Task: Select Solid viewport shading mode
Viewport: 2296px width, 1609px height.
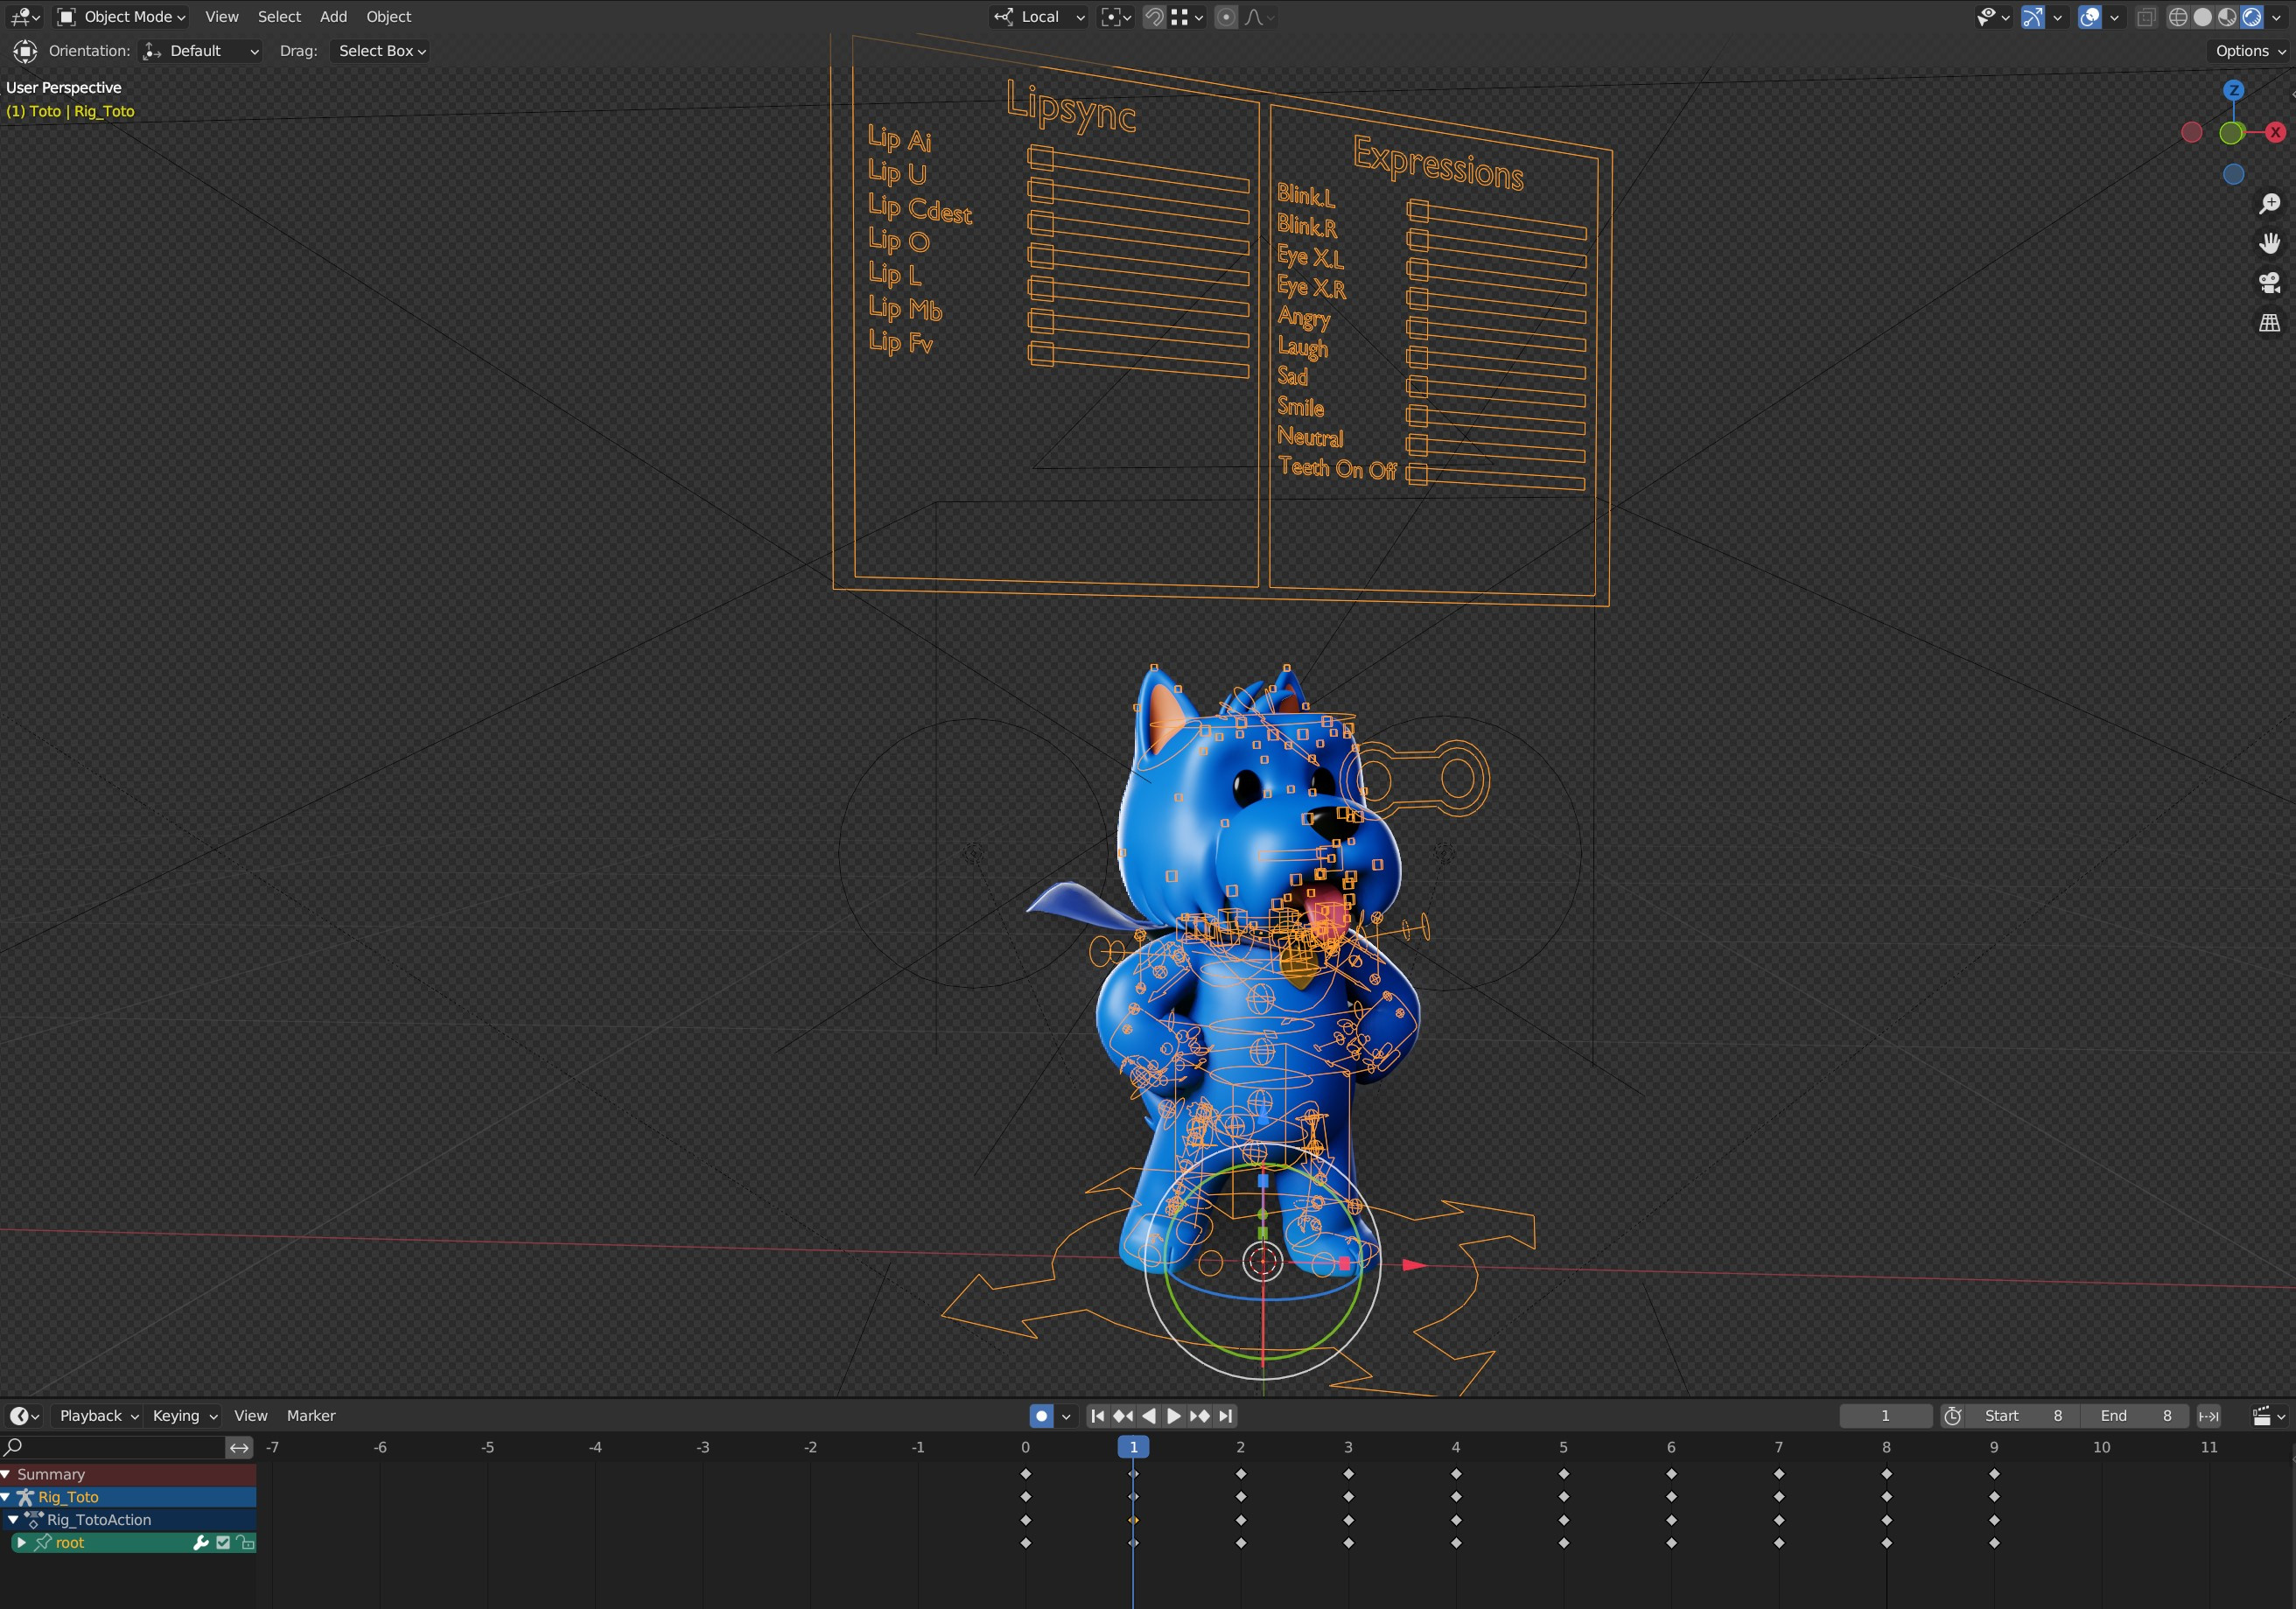Action: [2203, 17]
